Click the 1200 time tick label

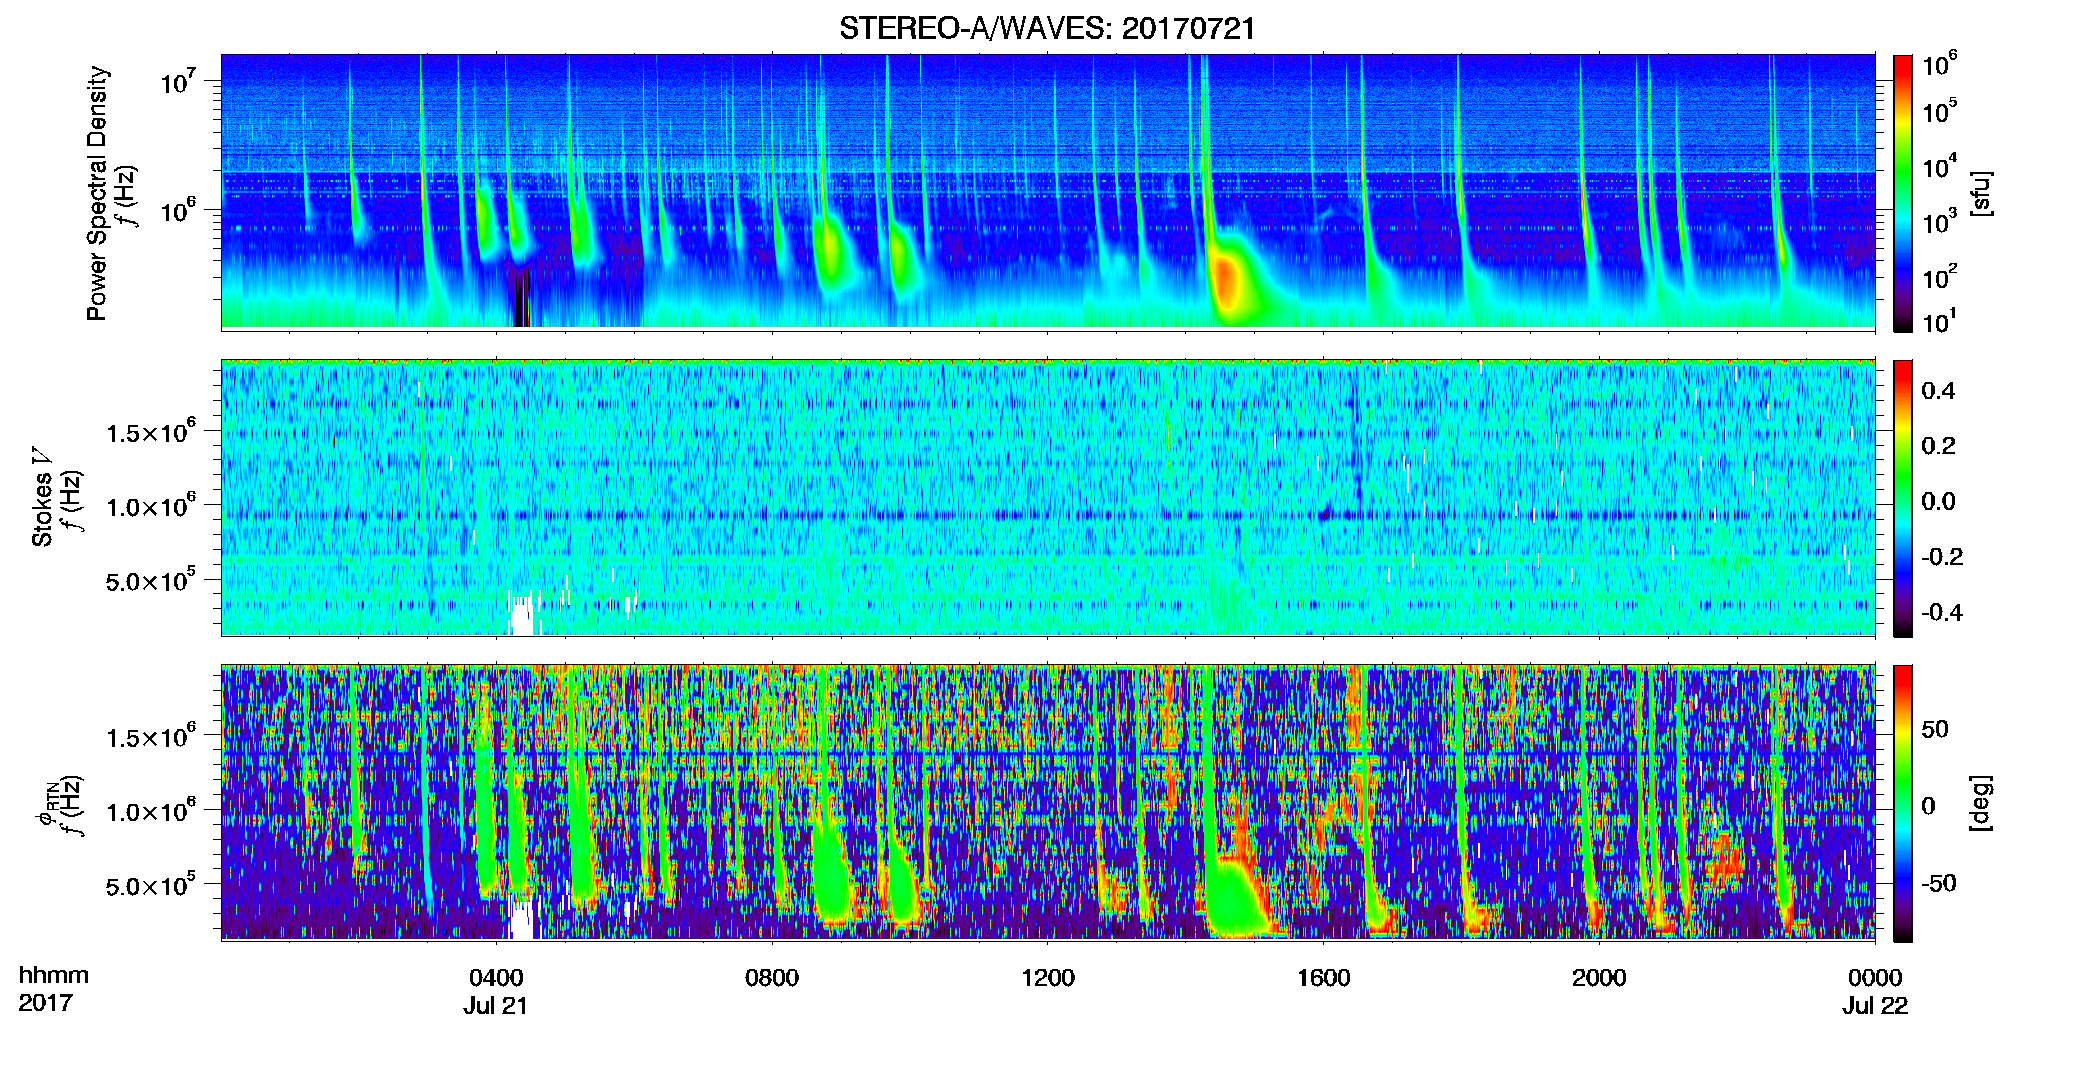coord(1048,977)
